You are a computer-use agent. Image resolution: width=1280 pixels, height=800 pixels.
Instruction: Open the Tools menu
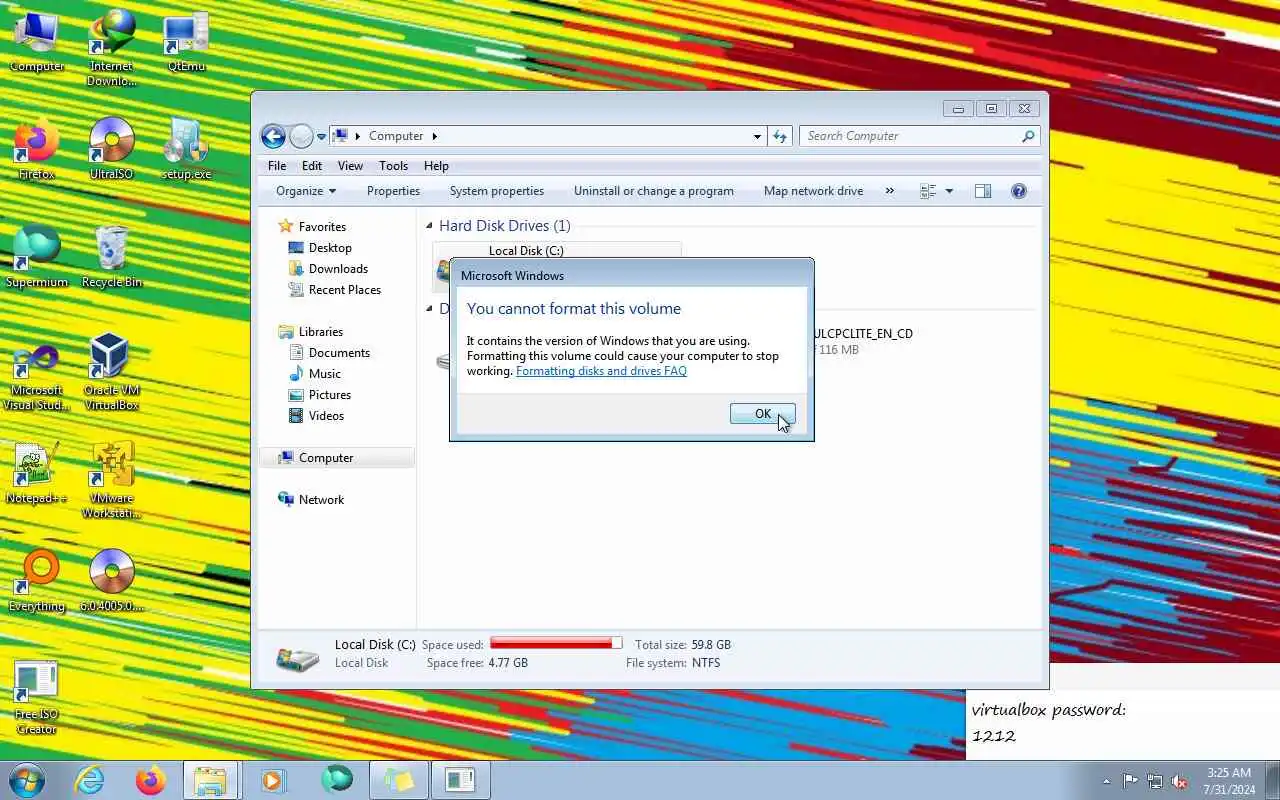click(393, 166)
